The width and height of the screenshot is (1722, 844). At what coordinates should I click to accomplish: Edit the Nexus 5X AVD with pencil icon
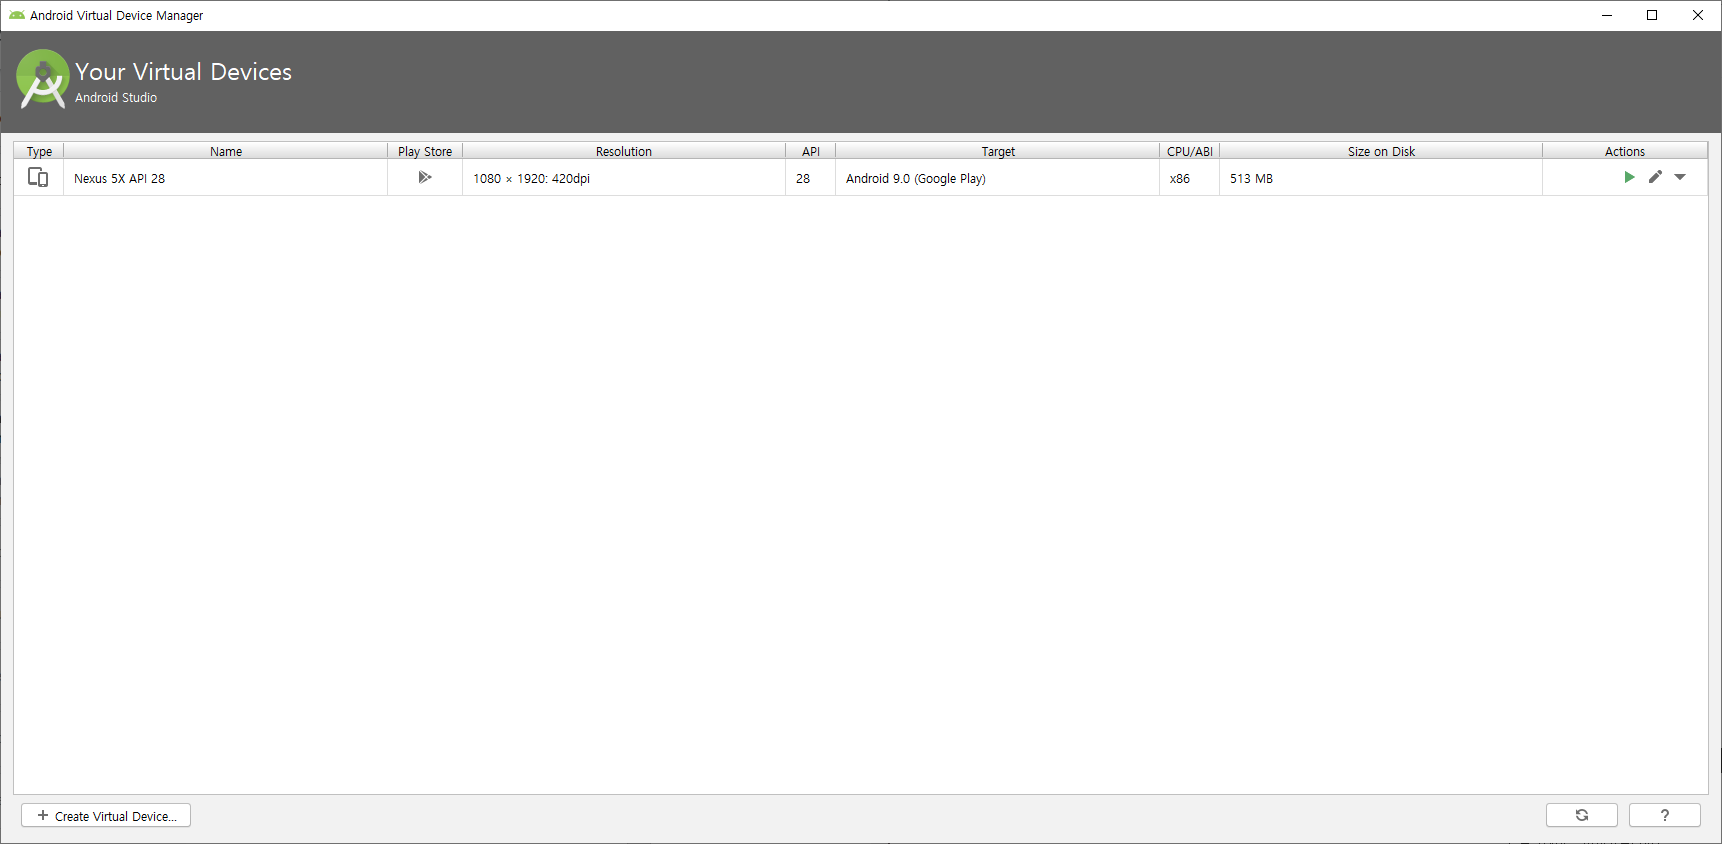pos(1655,177)
